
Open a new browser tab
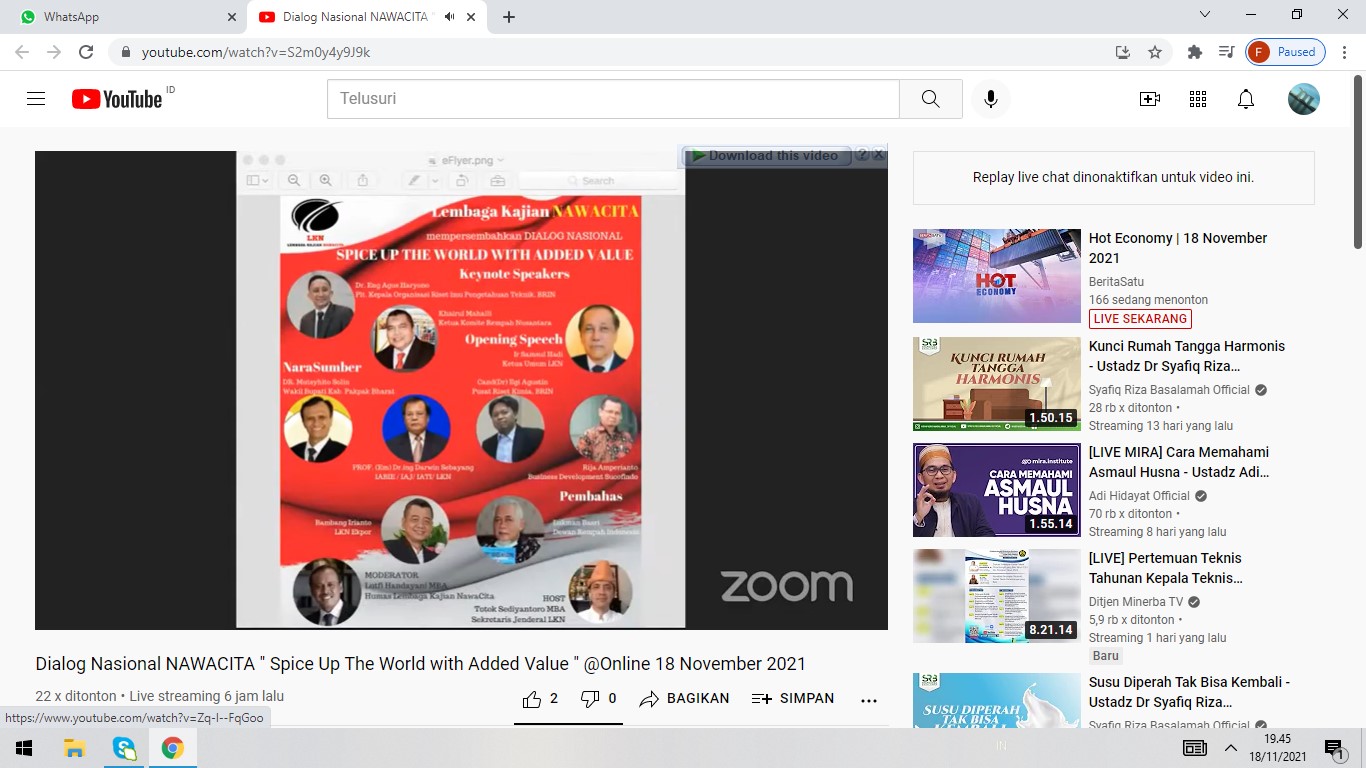[509, 17]
